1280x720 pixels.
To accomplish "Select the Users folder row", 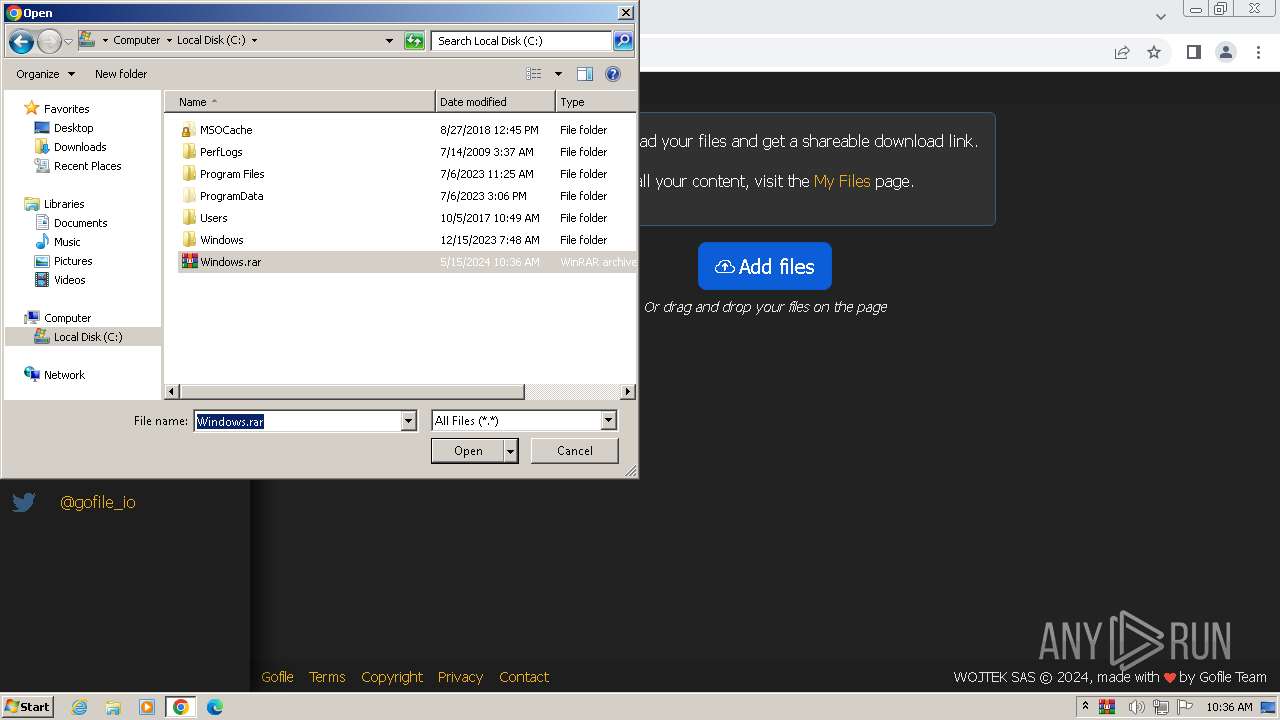I will tap(406, 218).
